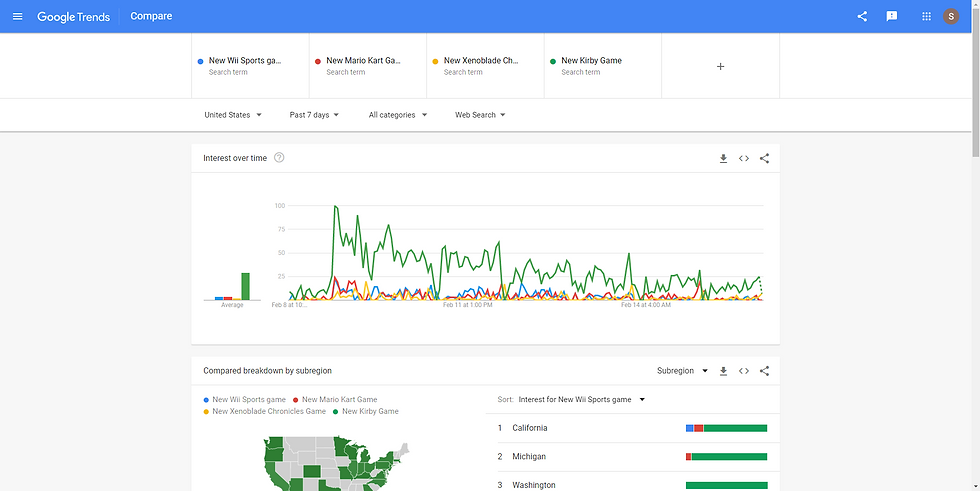The width and height of the screenshot is (980, 491).
Task: Open the hamburger main menu
Action: tap(18, 16)
